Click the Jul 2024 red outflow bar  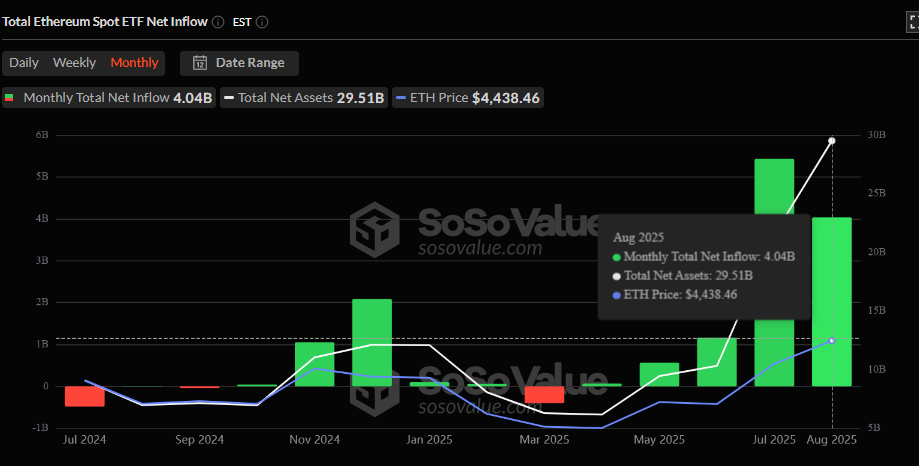[x=85, y=396]
